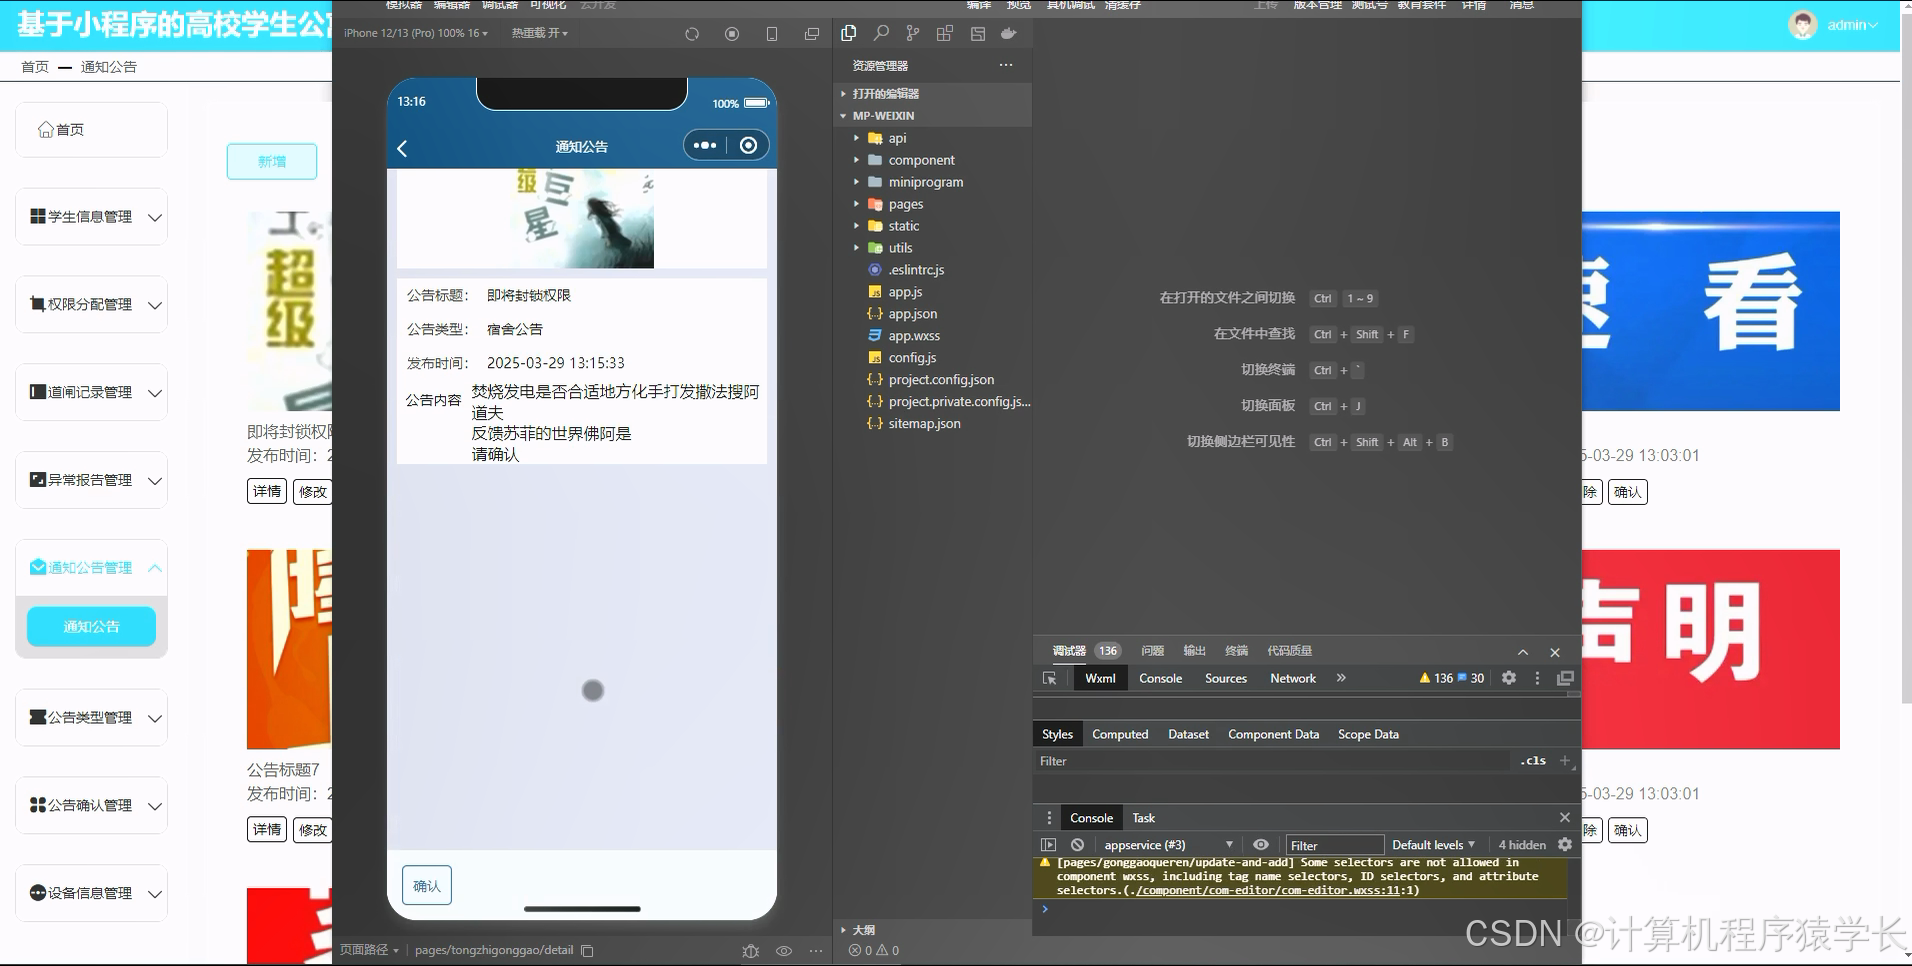Select the inspect element icon in the debugger
The width and height of the screenshot is (1912, 966).
tap(1050, 678)
